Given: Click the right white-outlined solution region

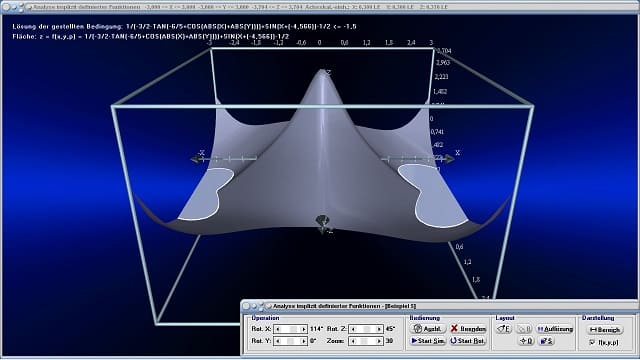Looking at the screenshot, I should tap(434, 196).
